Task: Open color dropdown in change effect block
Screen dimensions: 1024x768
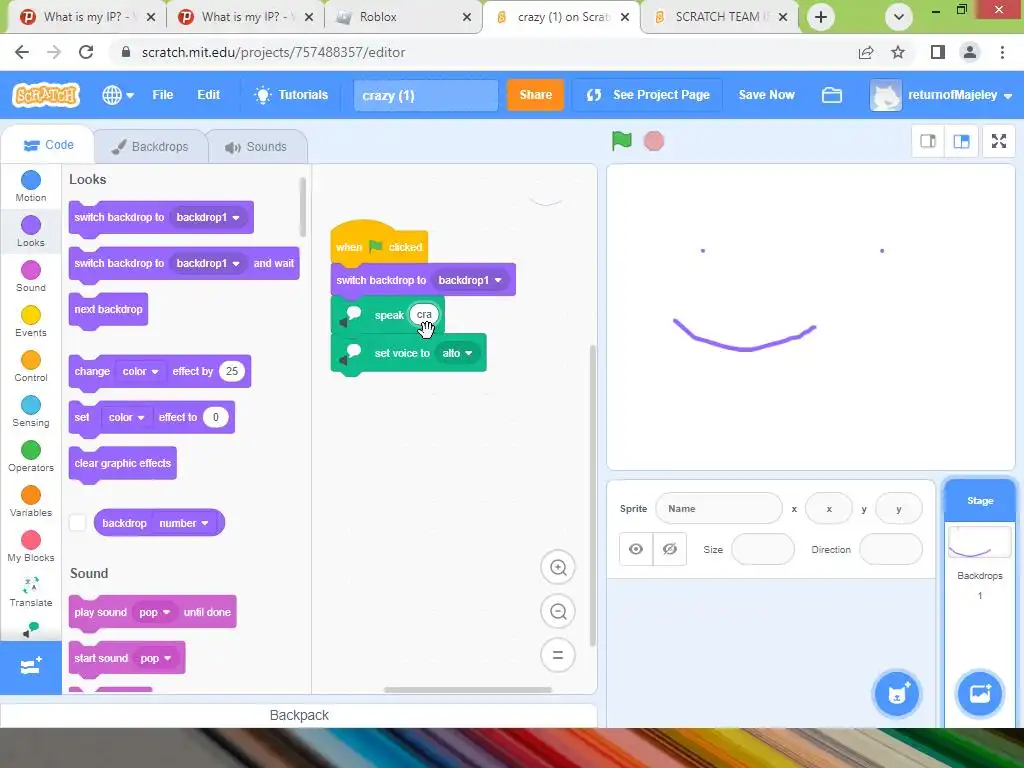Action: (140, 371)
